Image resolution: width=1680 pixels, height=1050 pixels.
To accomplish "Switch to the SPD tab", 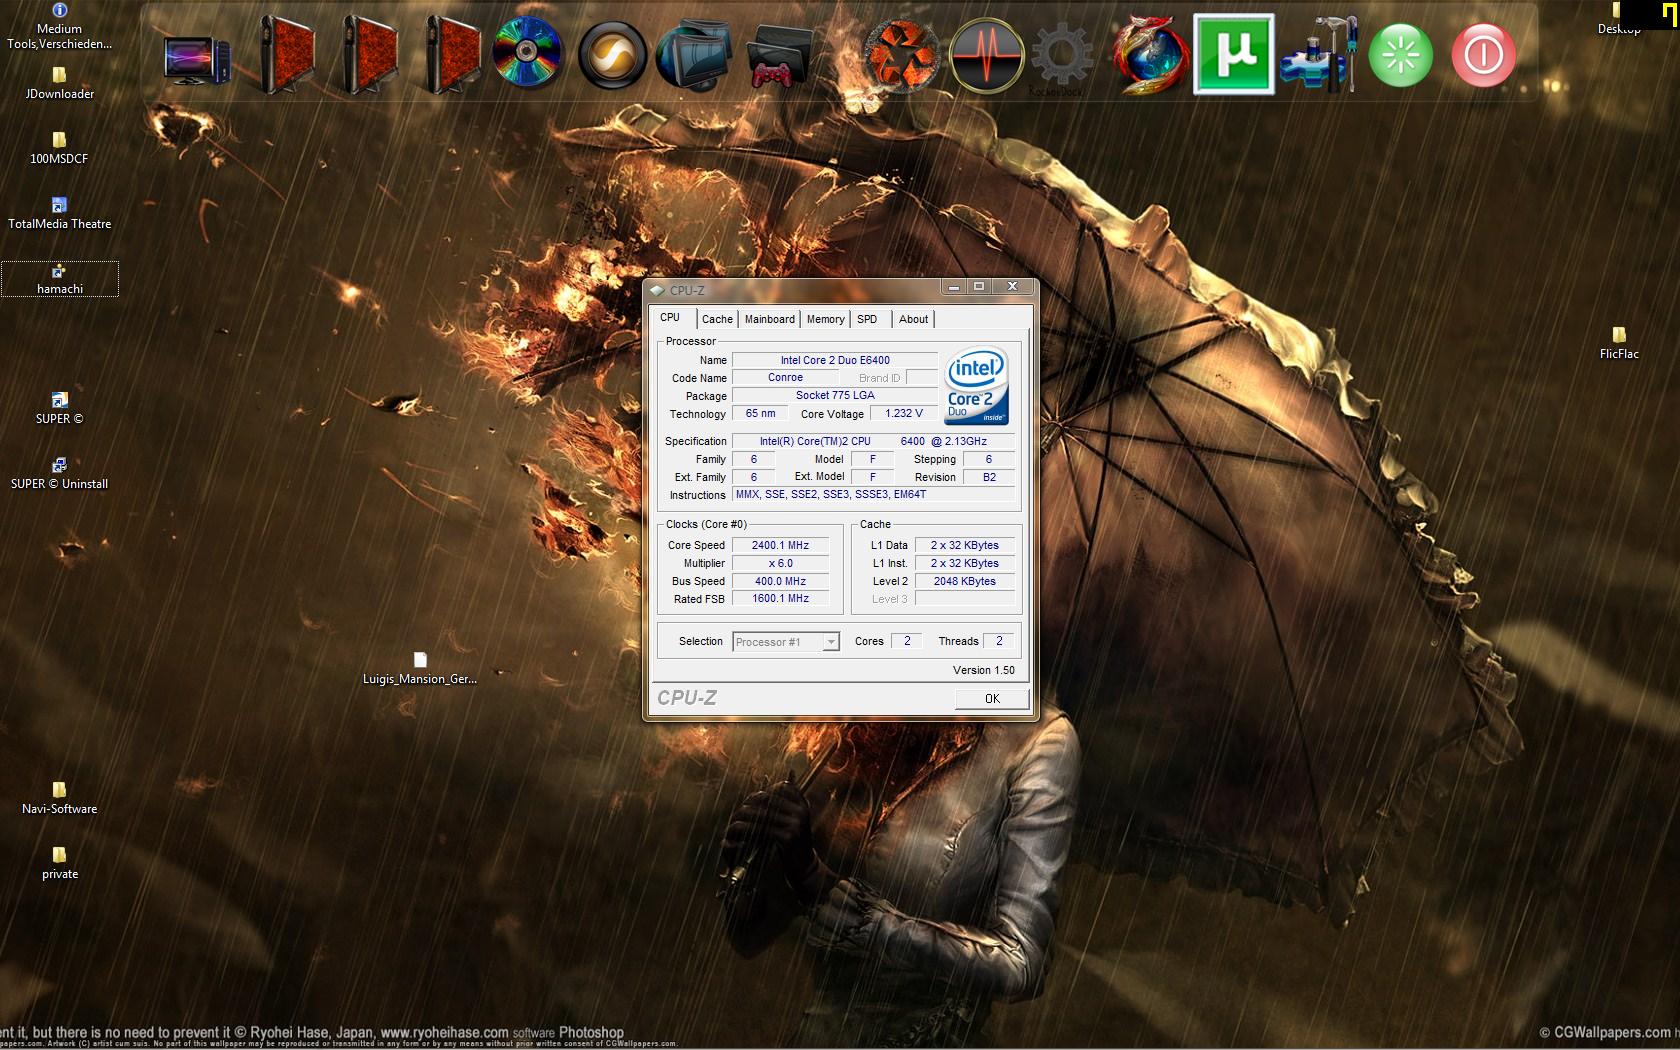I will [x=867, y=319].
